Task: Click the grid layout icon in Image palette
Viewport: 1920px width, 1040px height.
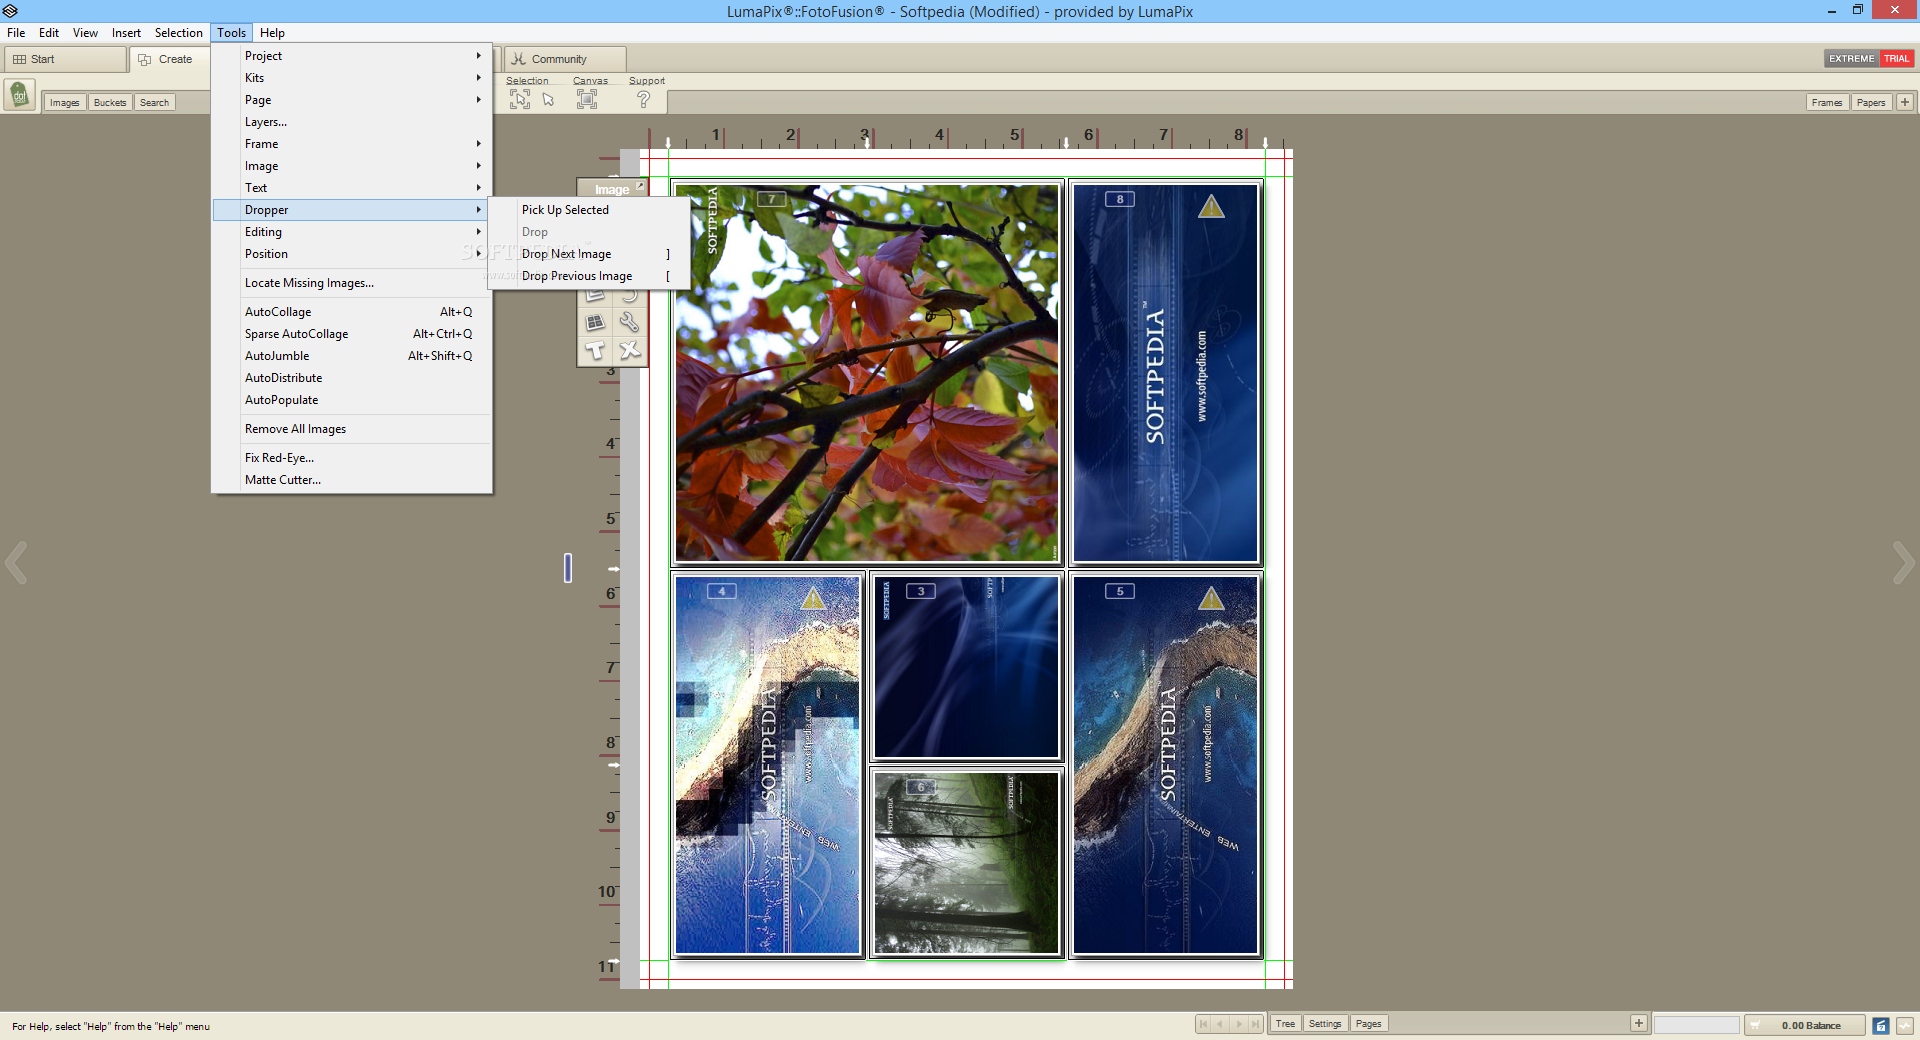Action: click(595, 322)
